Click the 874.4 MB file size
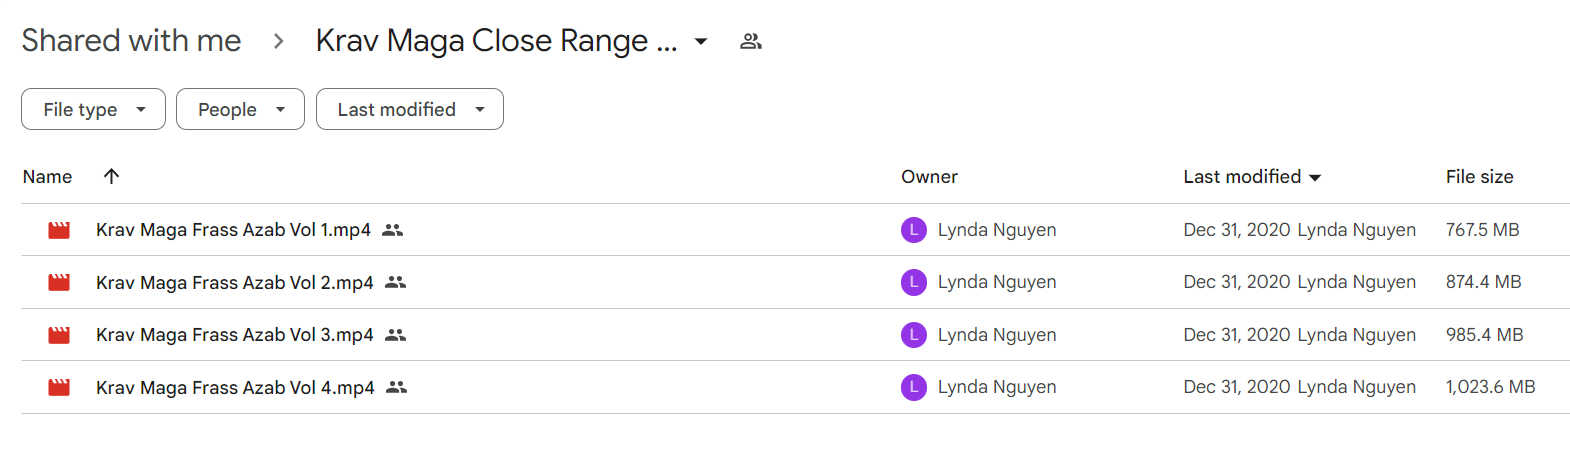 pos(1483,283)
